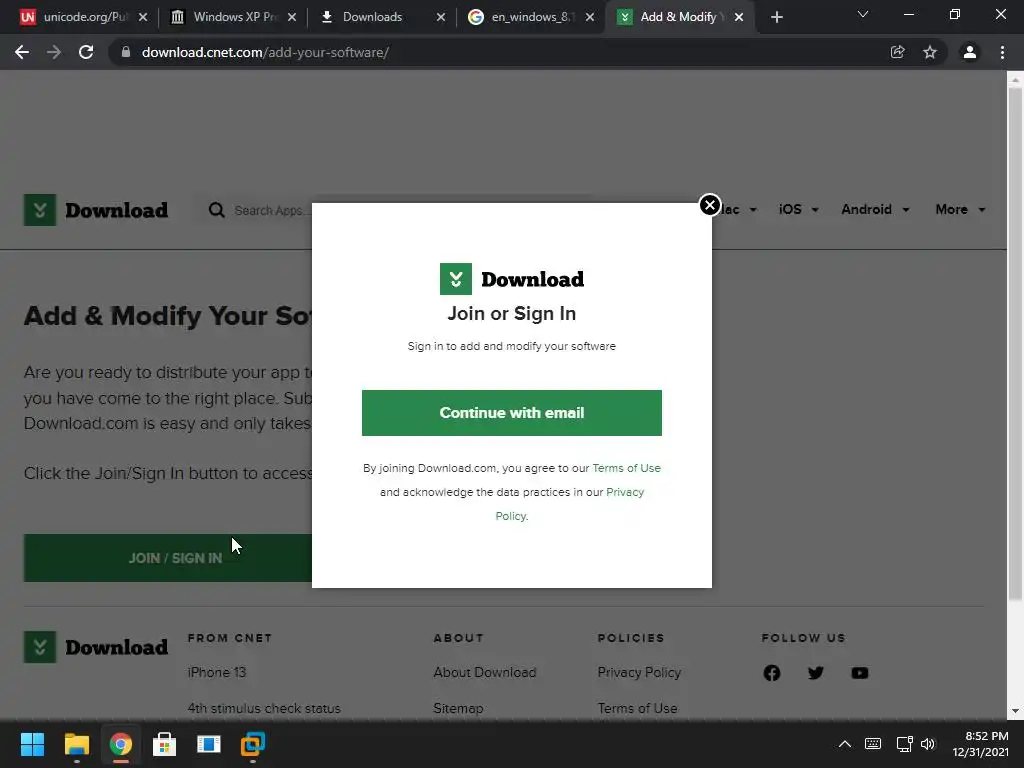Open Chrome profile icon
Viewport: 1024px width, 768px height.
pyautogui.click(x=969, y=52)
